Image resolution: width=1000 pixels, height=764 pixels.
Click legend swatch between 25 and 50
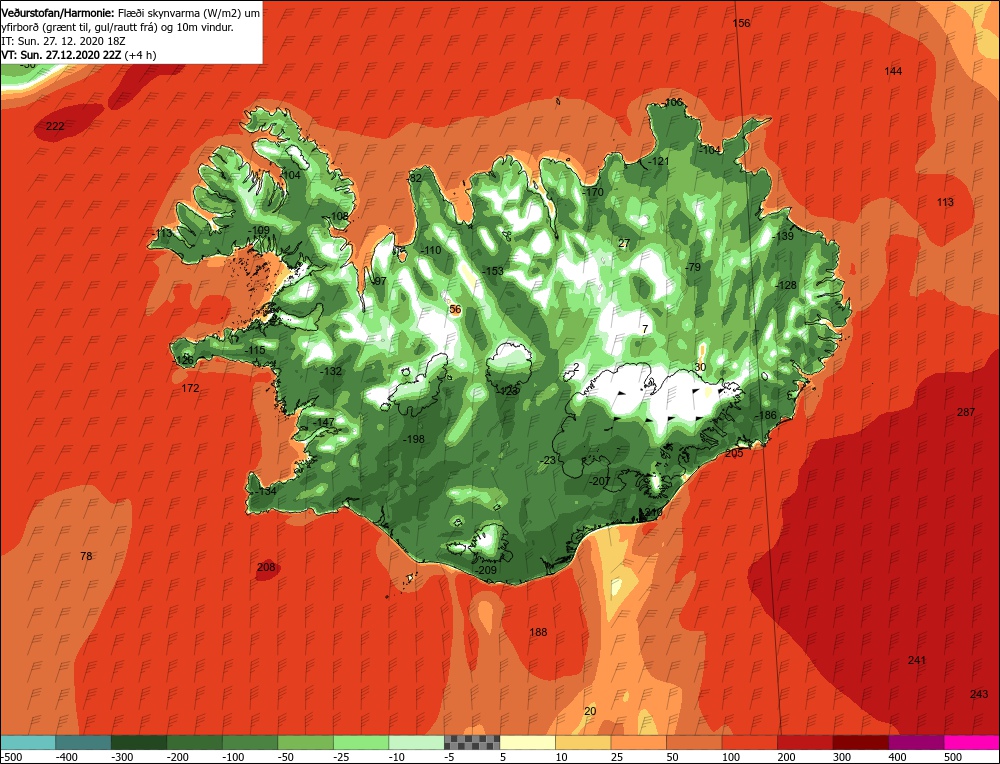(x=638, y=742)
